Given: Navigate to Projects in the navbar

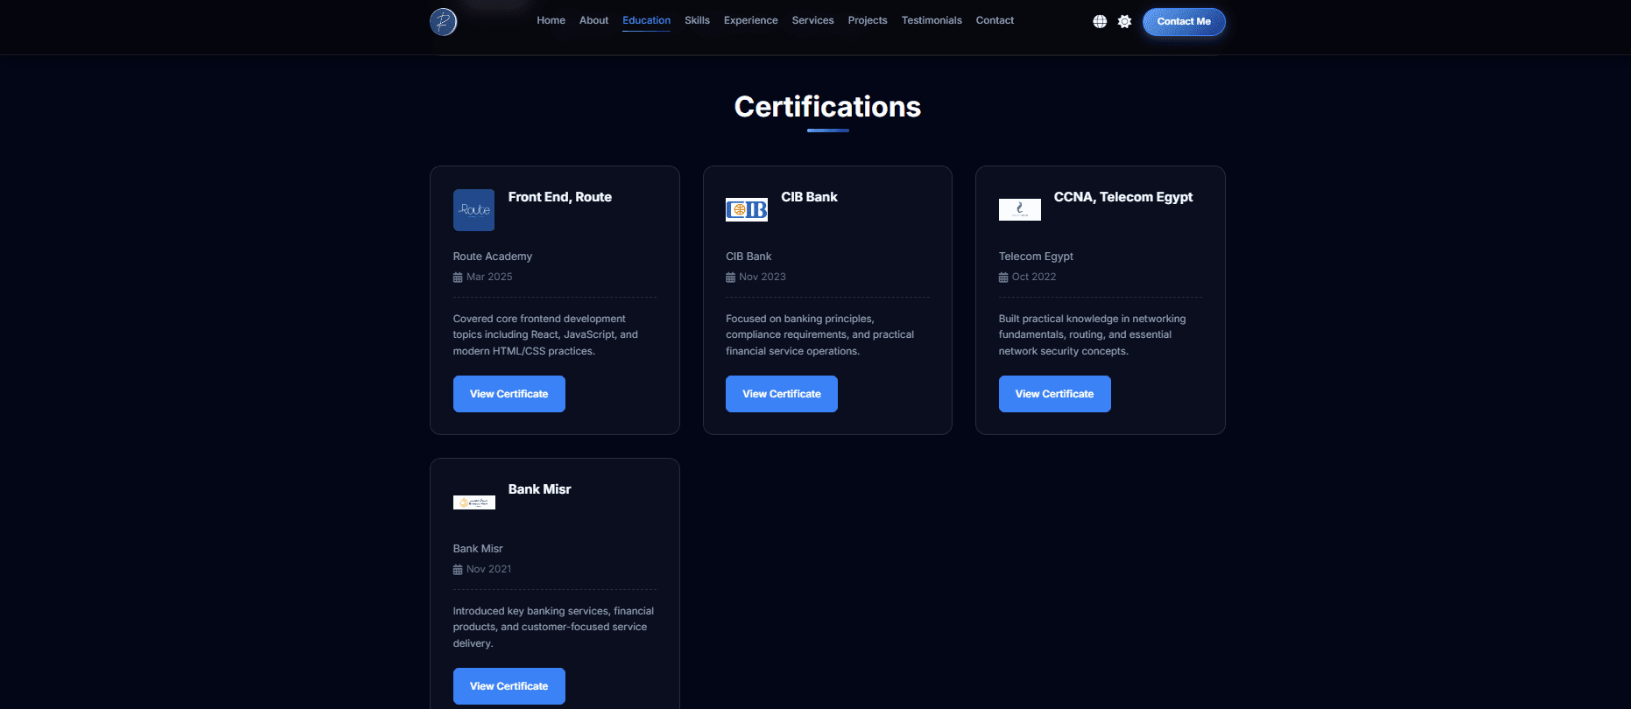Looking at the screenshot, I should 867,20.
